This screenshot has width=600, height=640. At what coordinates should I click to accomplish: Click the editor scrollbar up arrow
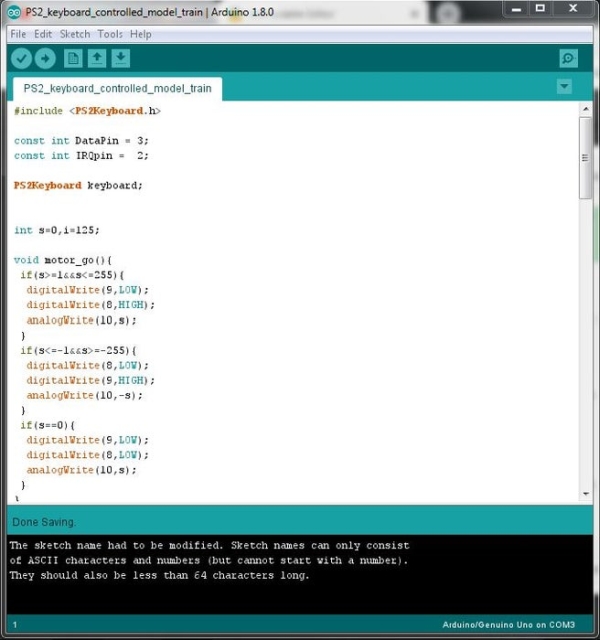click(x=586, y=109)
